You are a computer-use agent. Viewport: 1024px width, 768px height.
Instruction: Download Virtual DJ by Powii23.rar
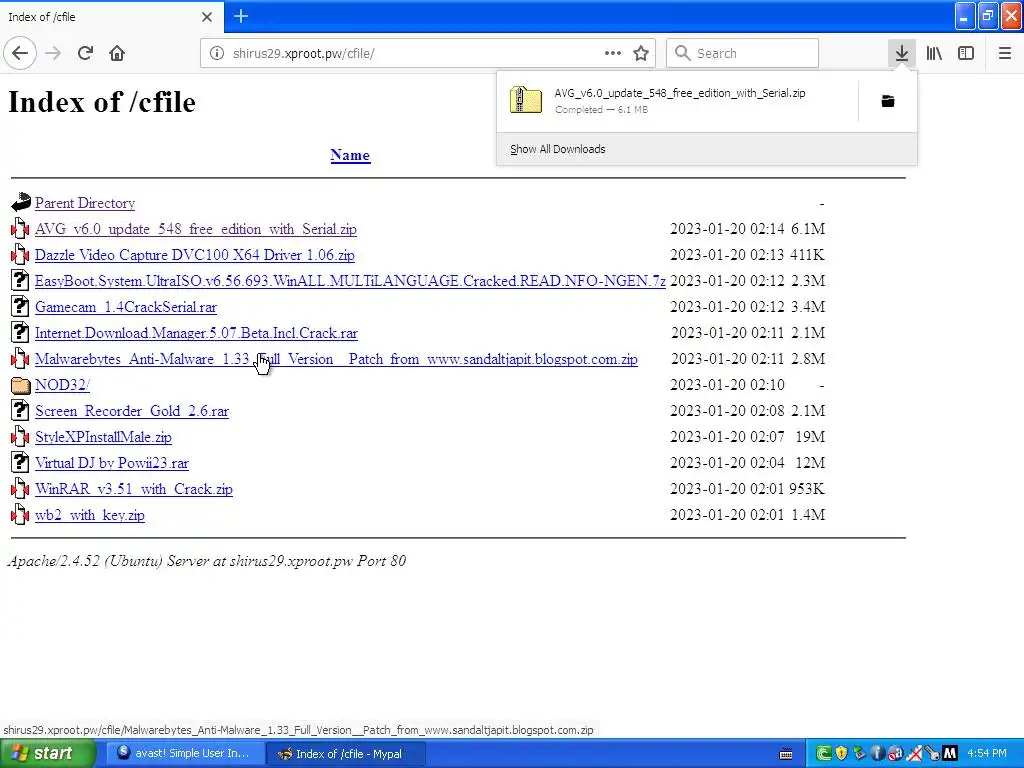[x=112, y=463]
